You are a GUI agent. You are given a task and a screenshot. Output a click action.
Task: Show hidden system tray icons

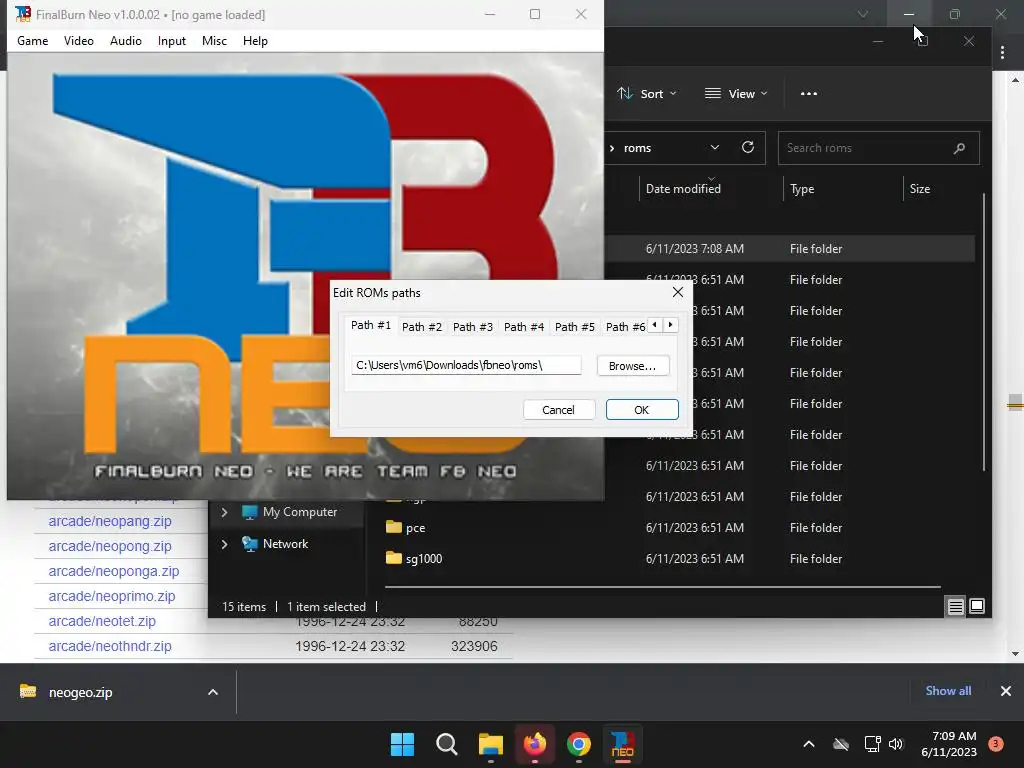808,744
